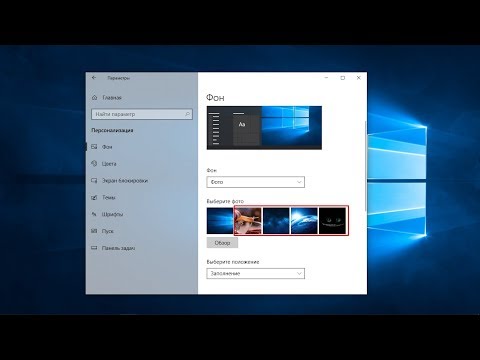Choose the Windows logo wallpaper thumbnail
This screenshot has height=360, width=480.
[220, 221]
